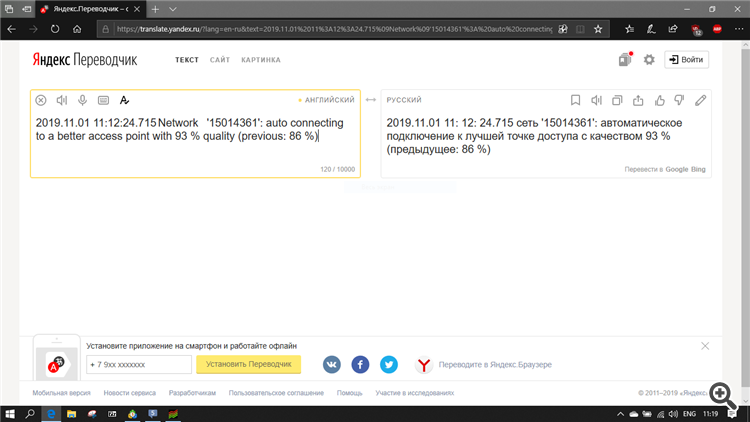
Task: Open translation in Google
Action: pyautogui.click(x=677, y=169)
